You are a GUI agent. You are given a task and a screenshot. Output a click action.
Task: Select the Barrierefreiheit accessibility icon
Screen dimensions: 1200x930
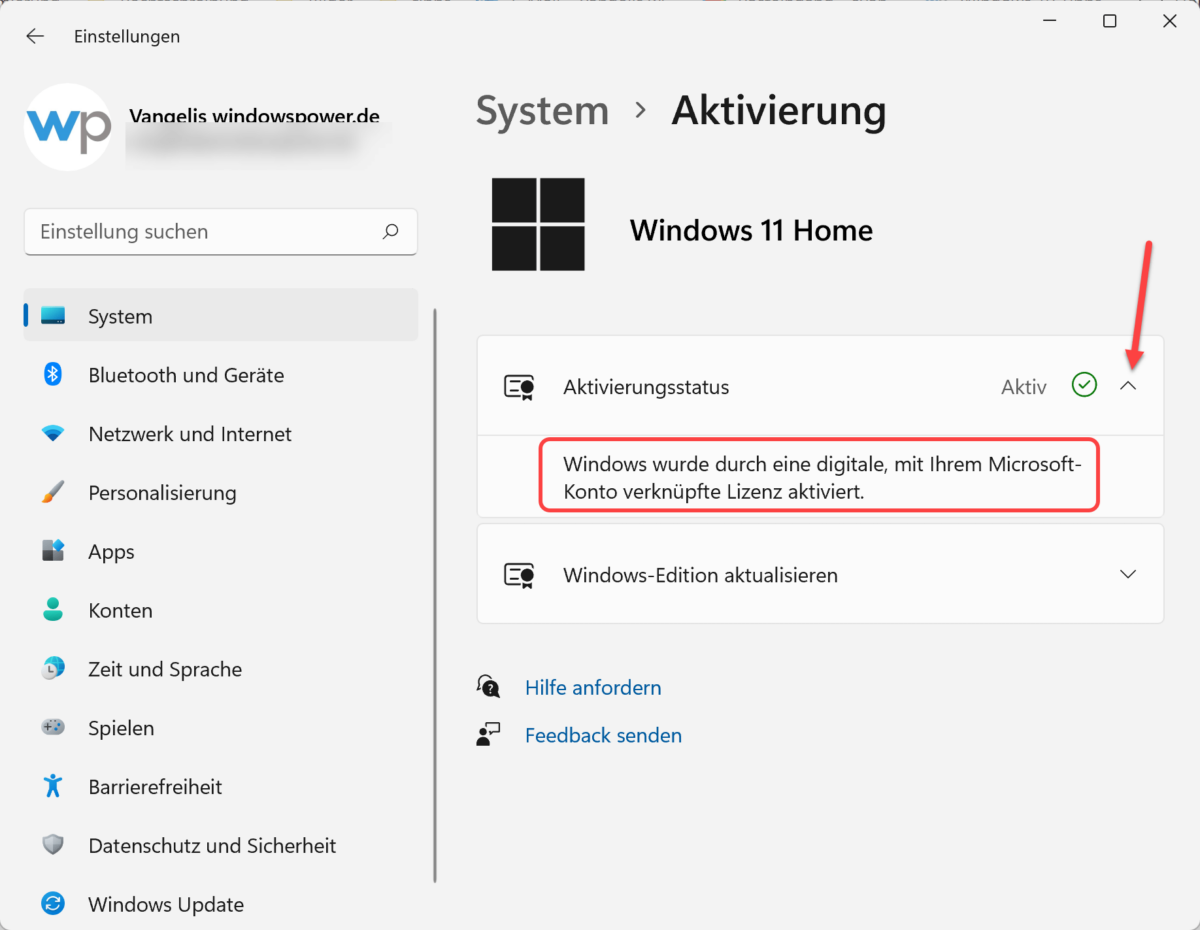pyautogui.click(x=53, y=786)
